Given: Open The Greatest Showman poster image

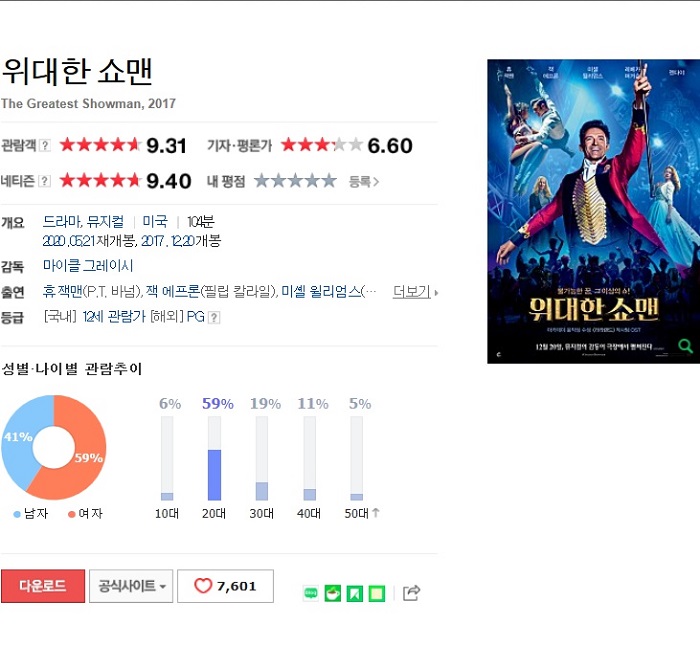Looking at the screenshot, I should (x=593, y=211).
